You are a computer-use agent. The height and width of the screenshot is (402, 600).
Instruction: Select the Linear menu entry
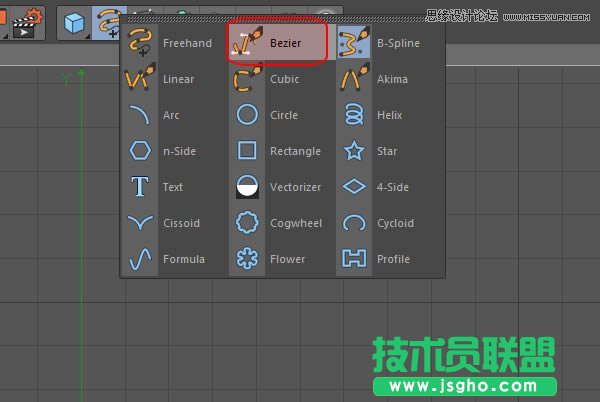click(178, 79)
